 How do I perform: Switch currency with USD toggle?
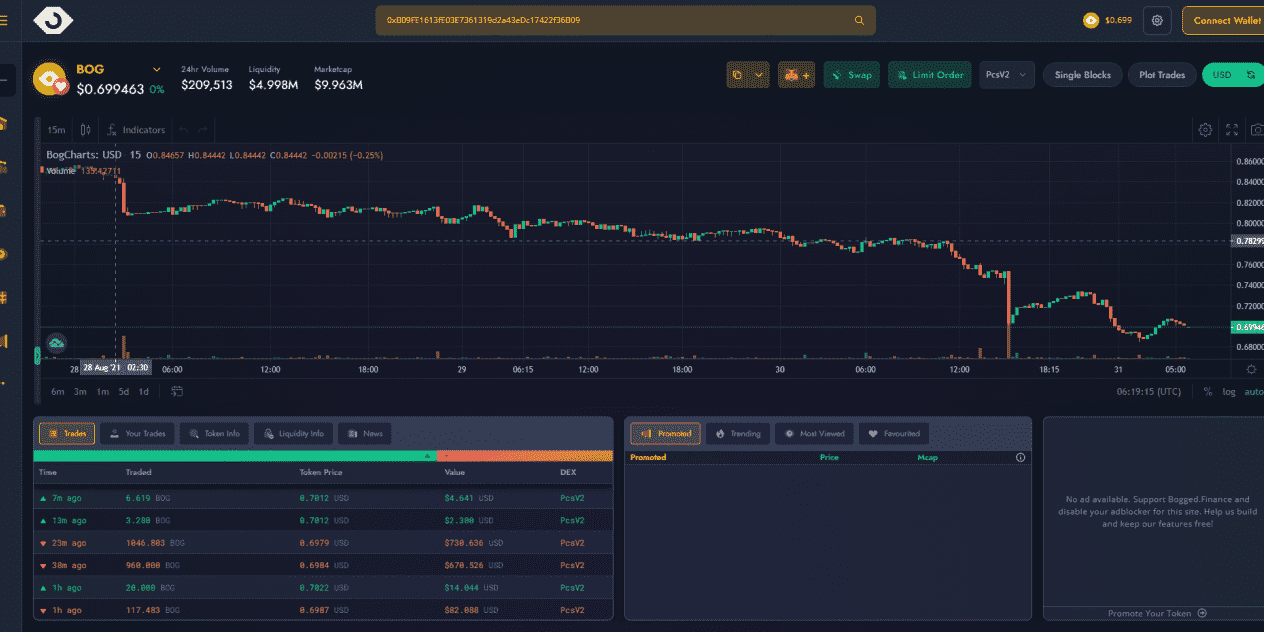(x=1232, y=75)
